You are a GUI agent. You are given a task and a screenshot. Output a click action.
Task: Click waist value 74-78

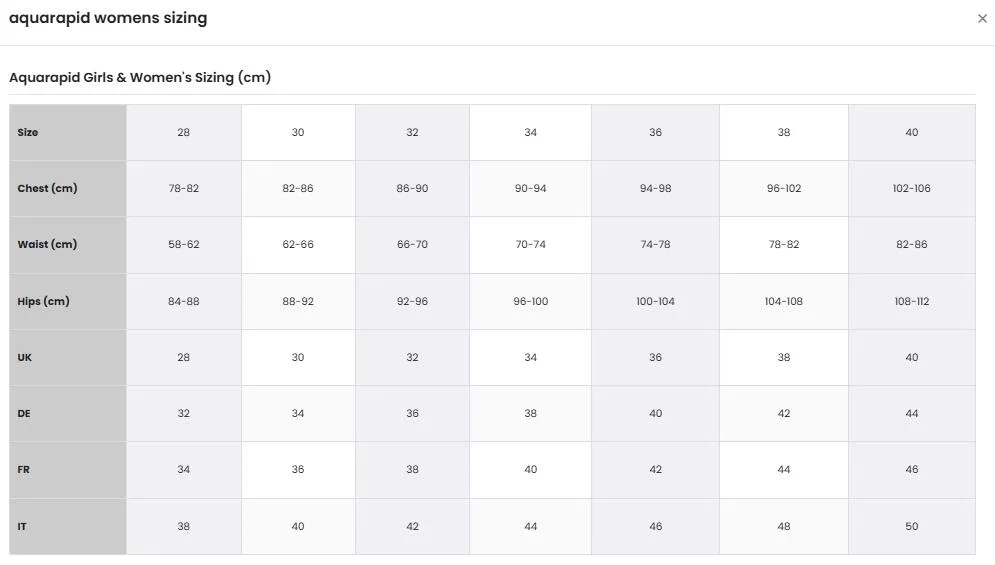click(656, 244)
